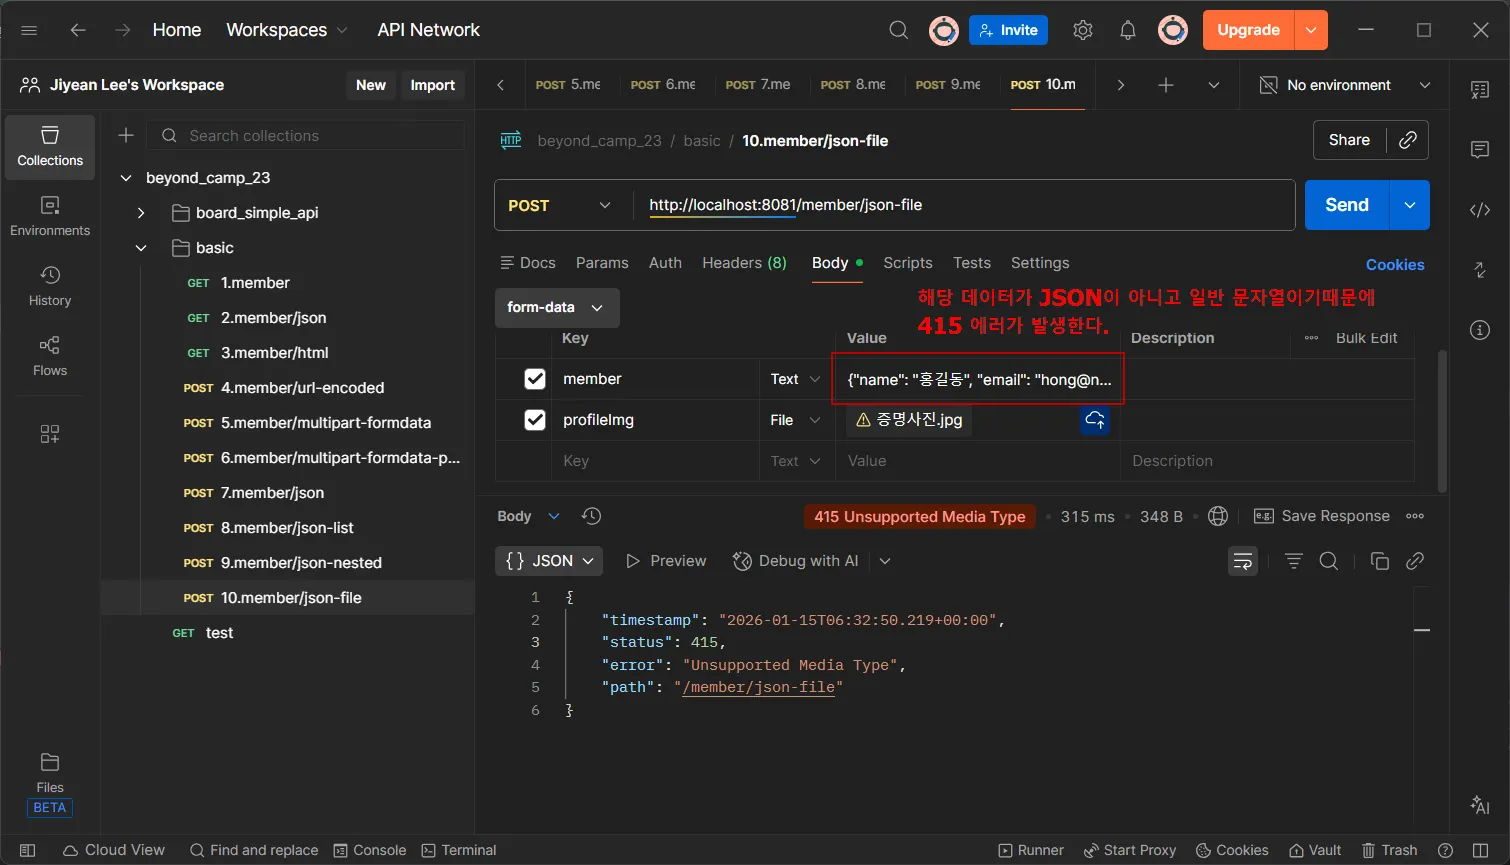
Task: Expand the board_simple_api folder
Action: [141, 213]
